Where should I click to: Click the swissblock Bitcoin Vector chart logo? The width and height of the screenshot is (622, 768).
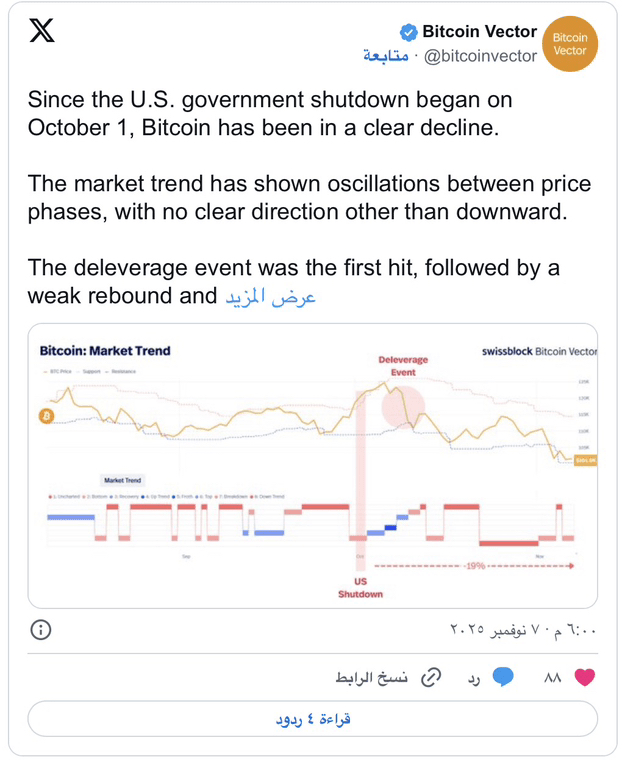539,351
